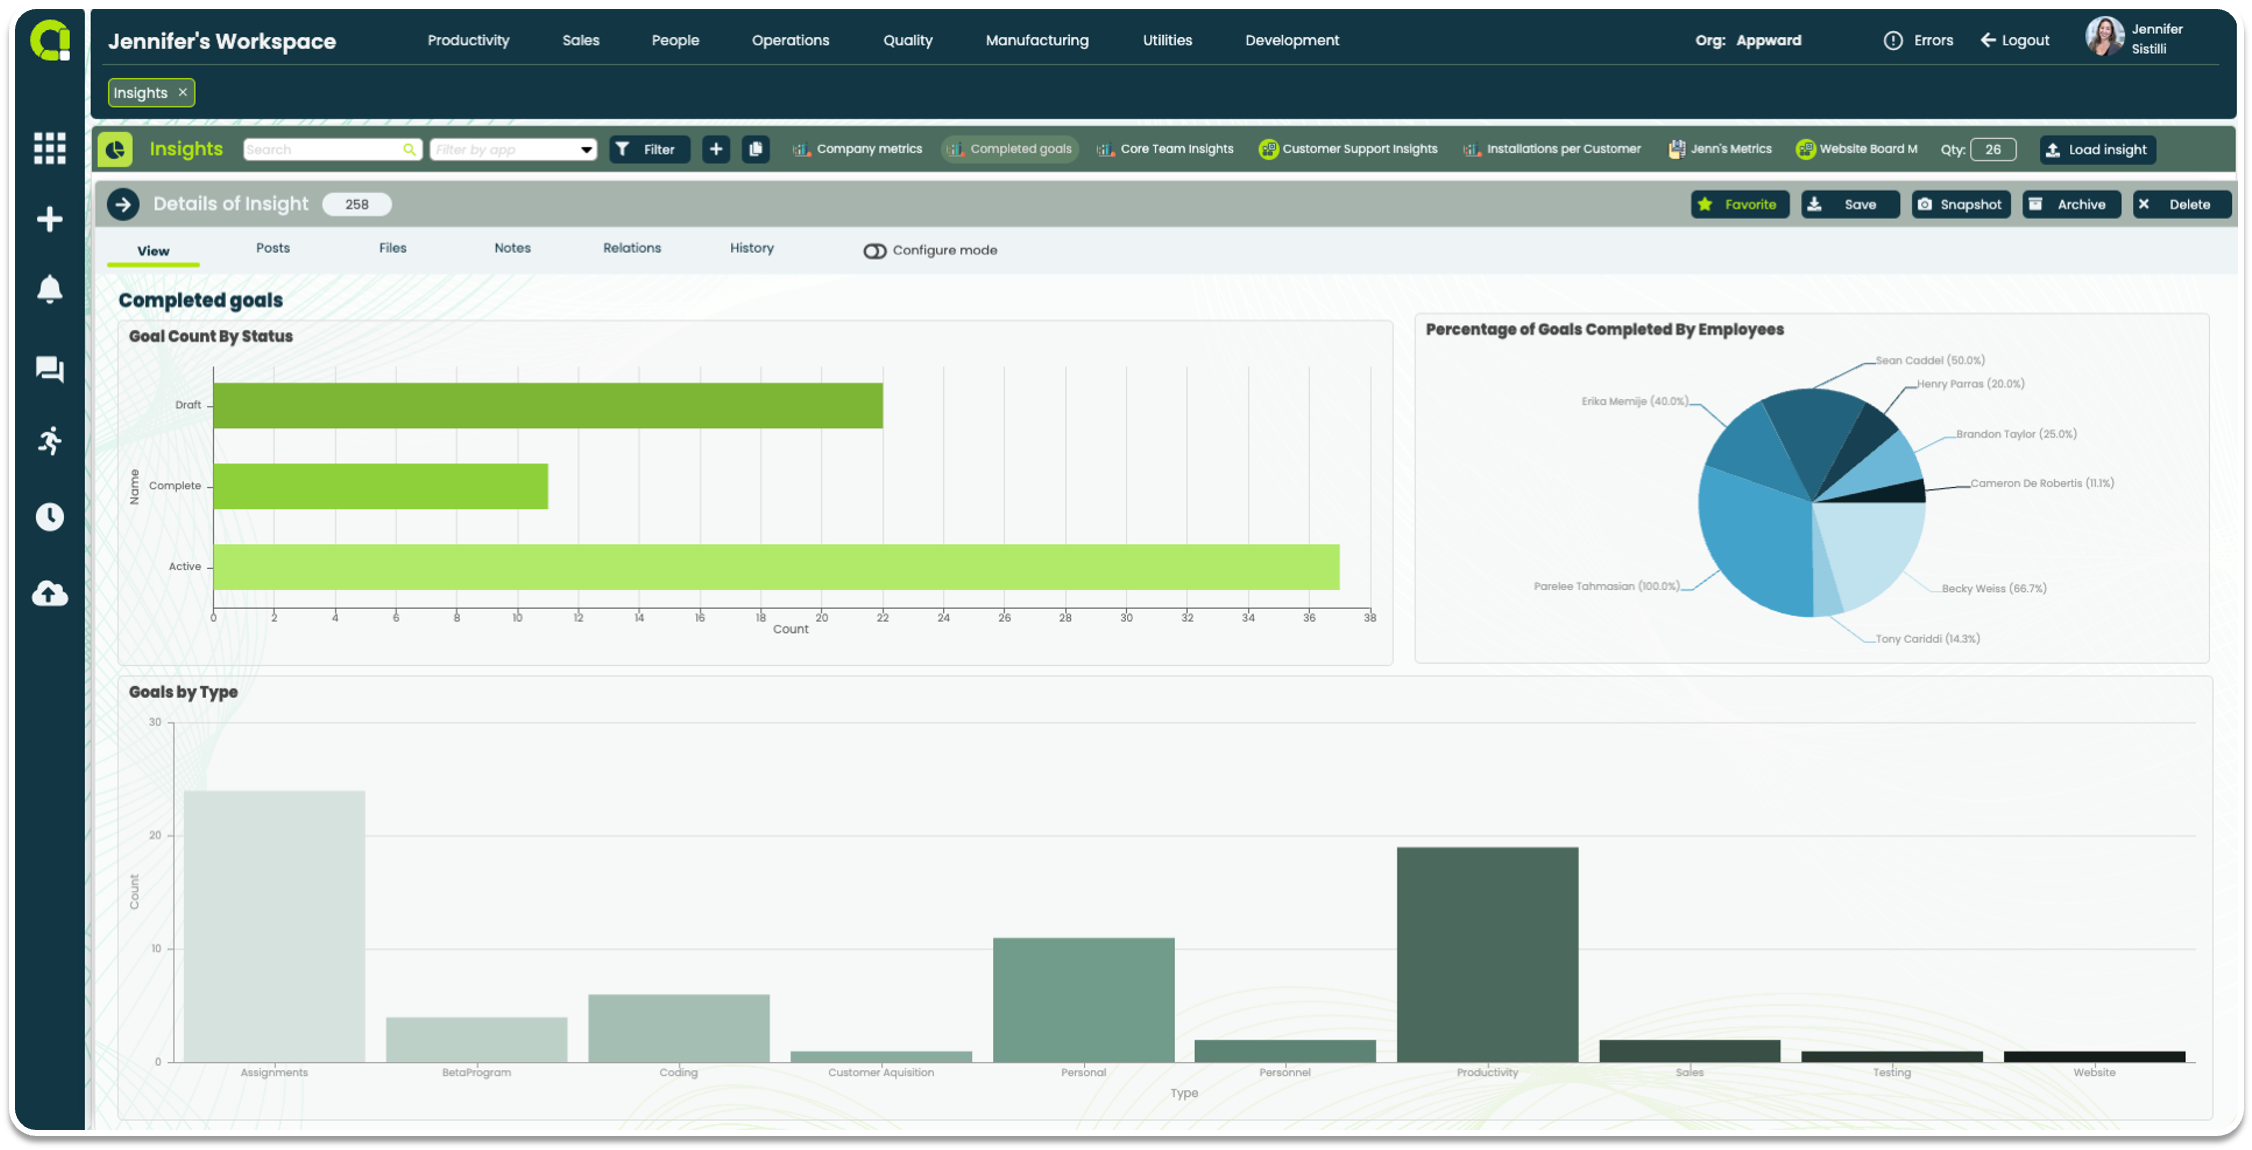Click the Favorite button
The height and width of the screenshot is (1150, 2252).
(1740, 204)
